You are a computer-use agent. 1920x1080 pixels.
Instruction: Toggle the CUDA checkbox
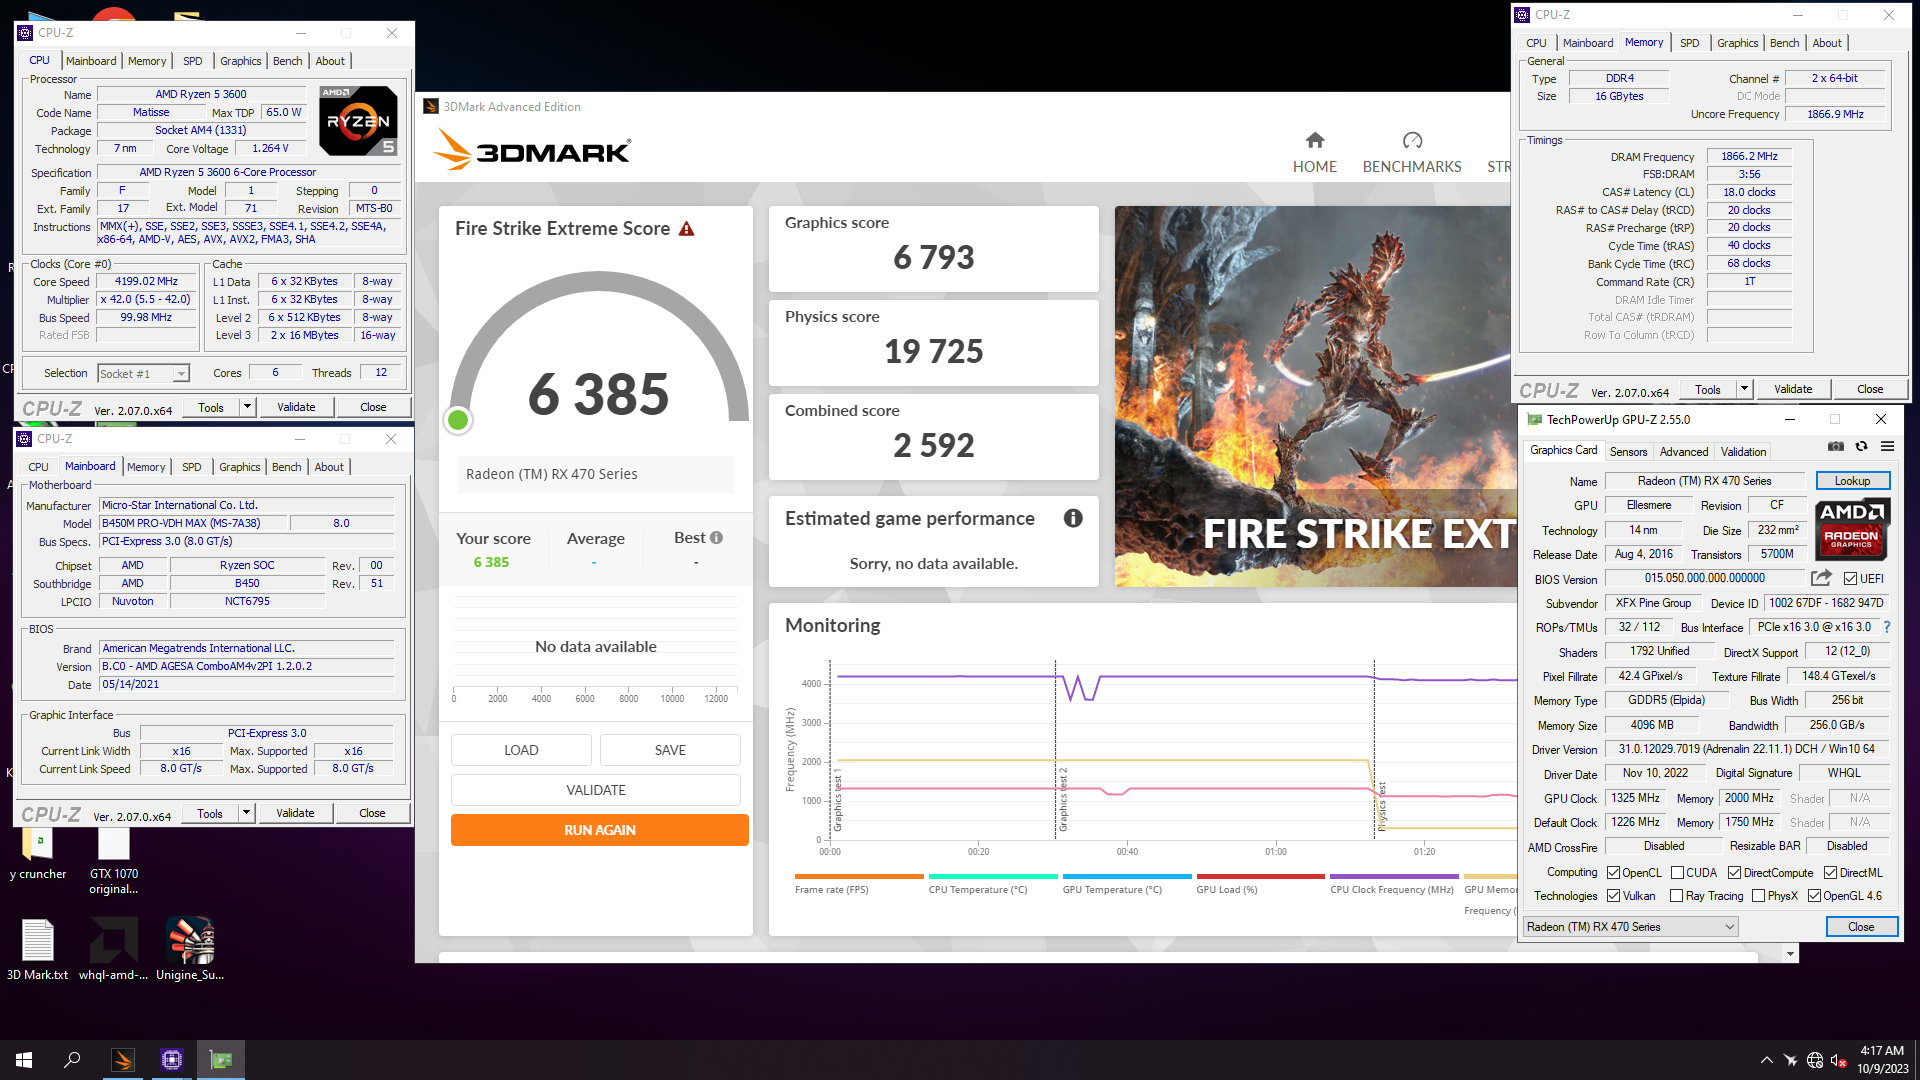pos(1677,873)
